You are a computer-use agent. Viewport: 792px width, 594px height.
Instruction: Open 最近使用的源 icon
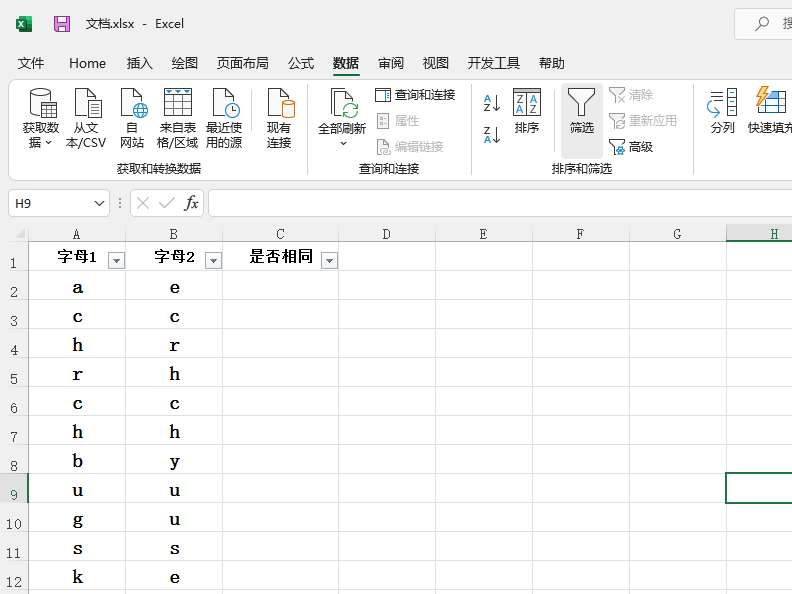click(x=225, y=103)
